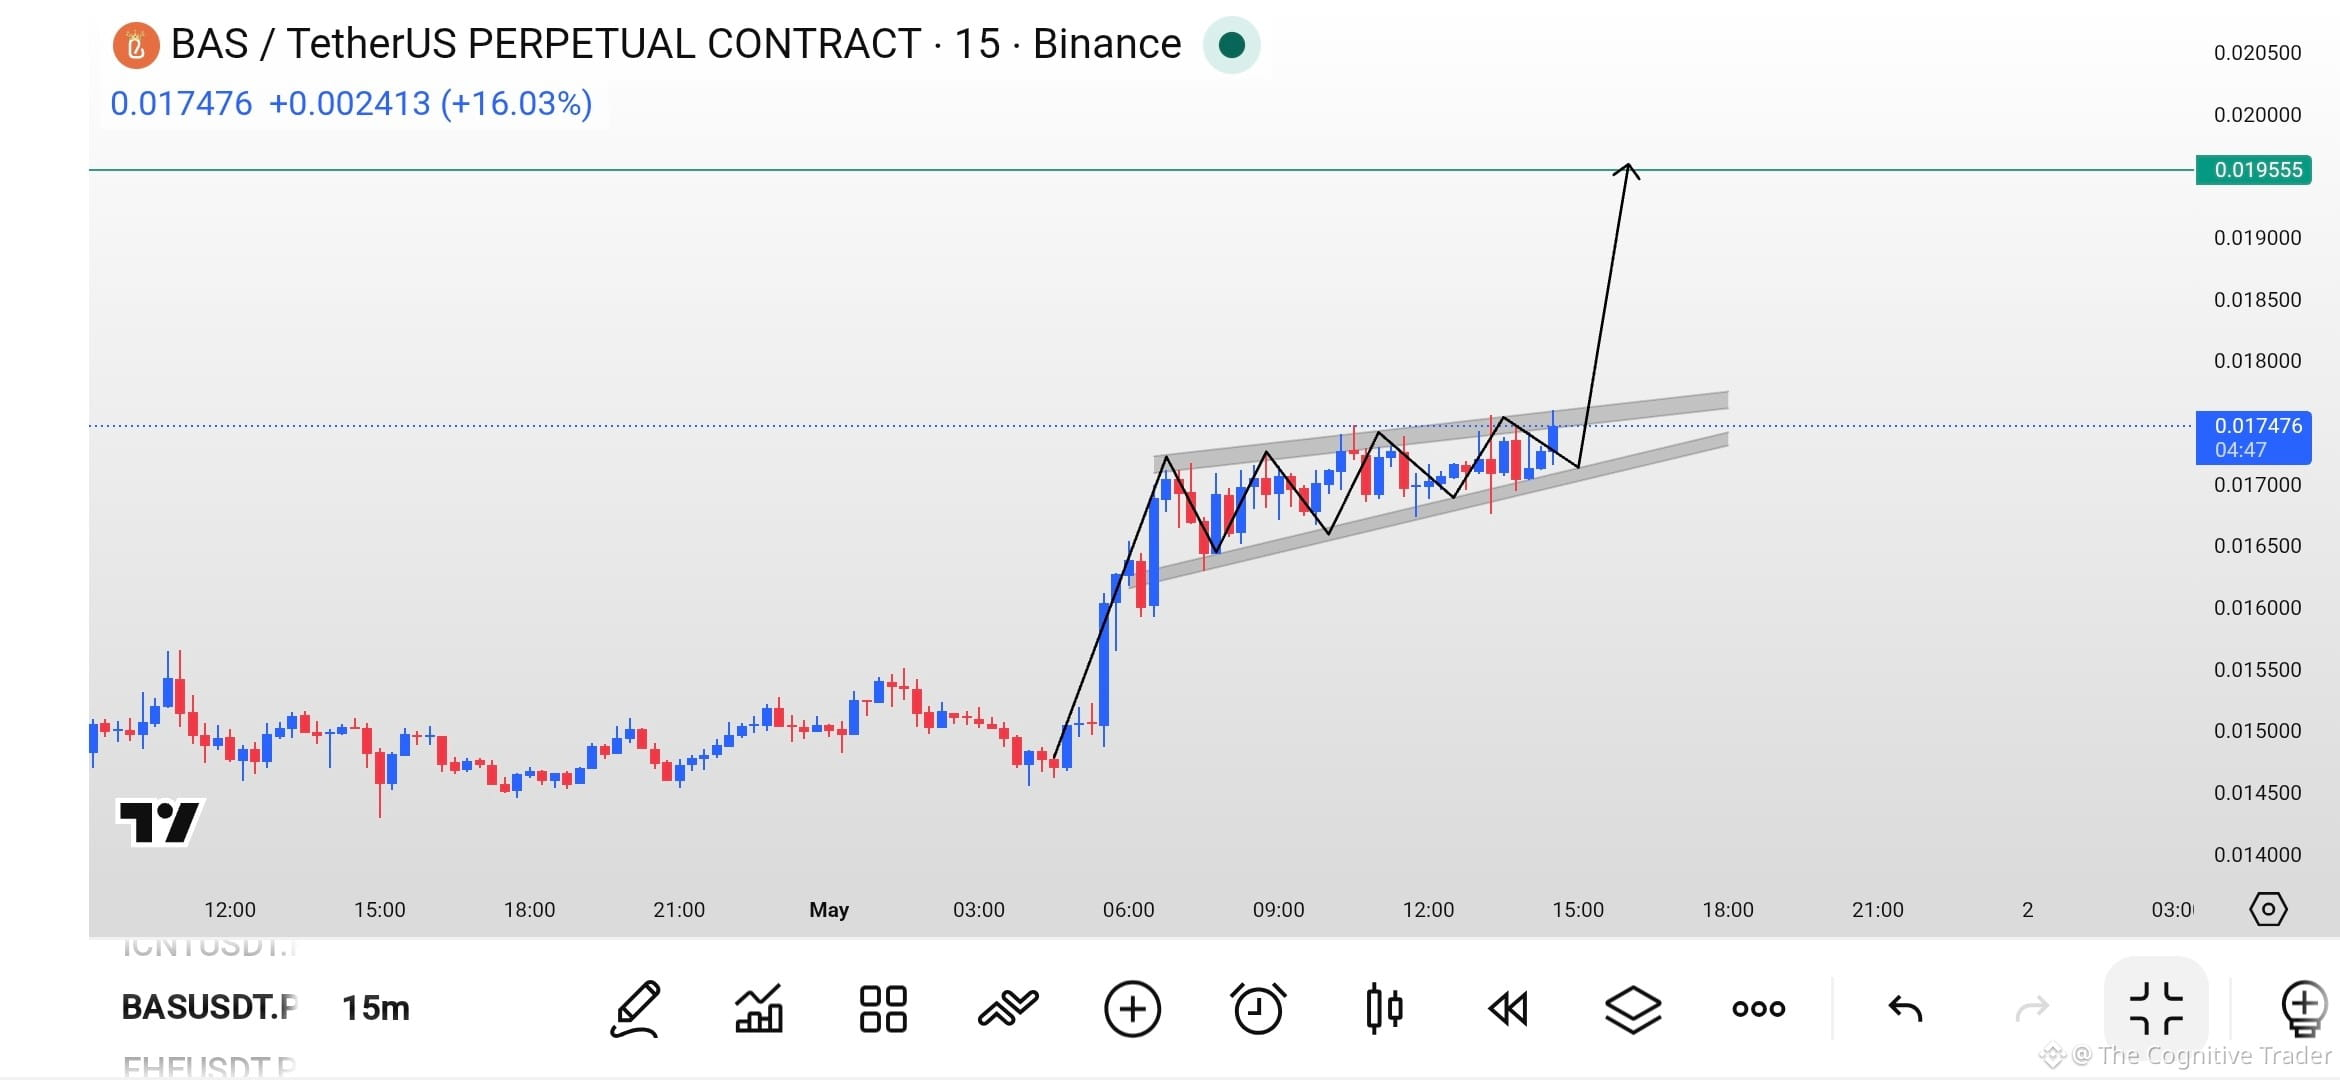Change chart type with the candlestick icon
Screen dimensions: 2340x1080
tap(1384, 1009)
